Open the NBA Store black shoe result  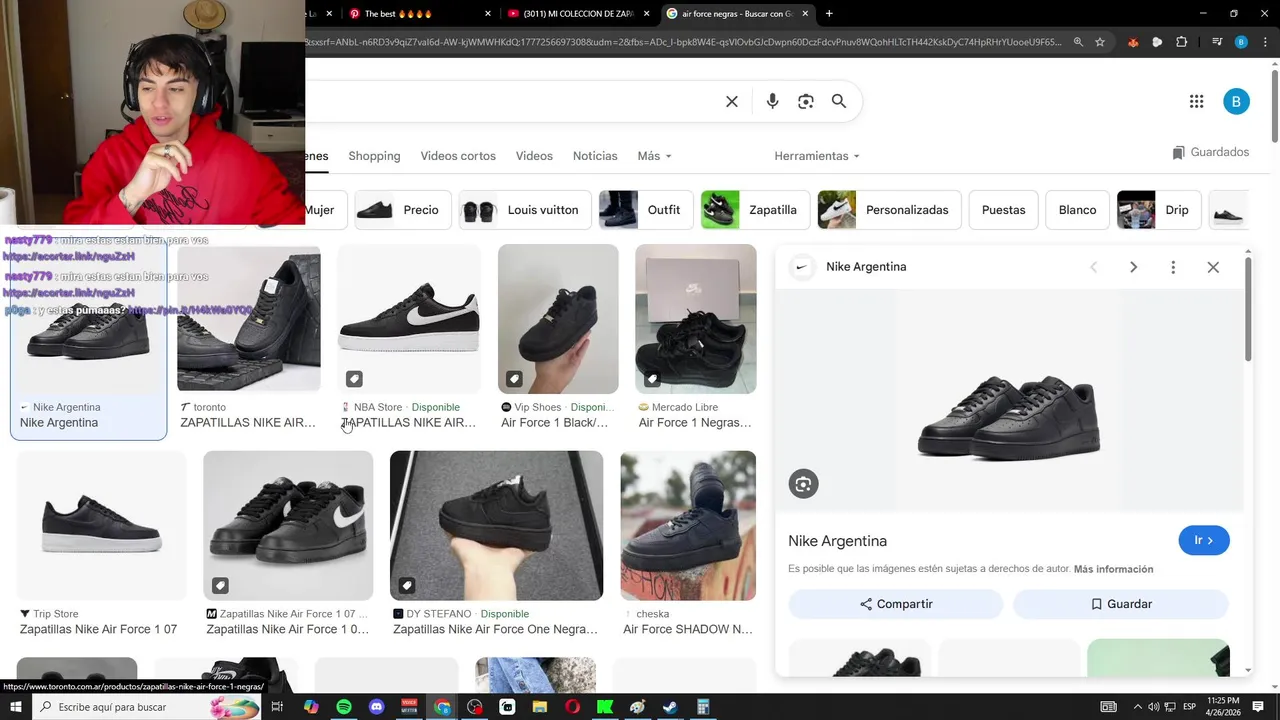(x=409, y=338)
